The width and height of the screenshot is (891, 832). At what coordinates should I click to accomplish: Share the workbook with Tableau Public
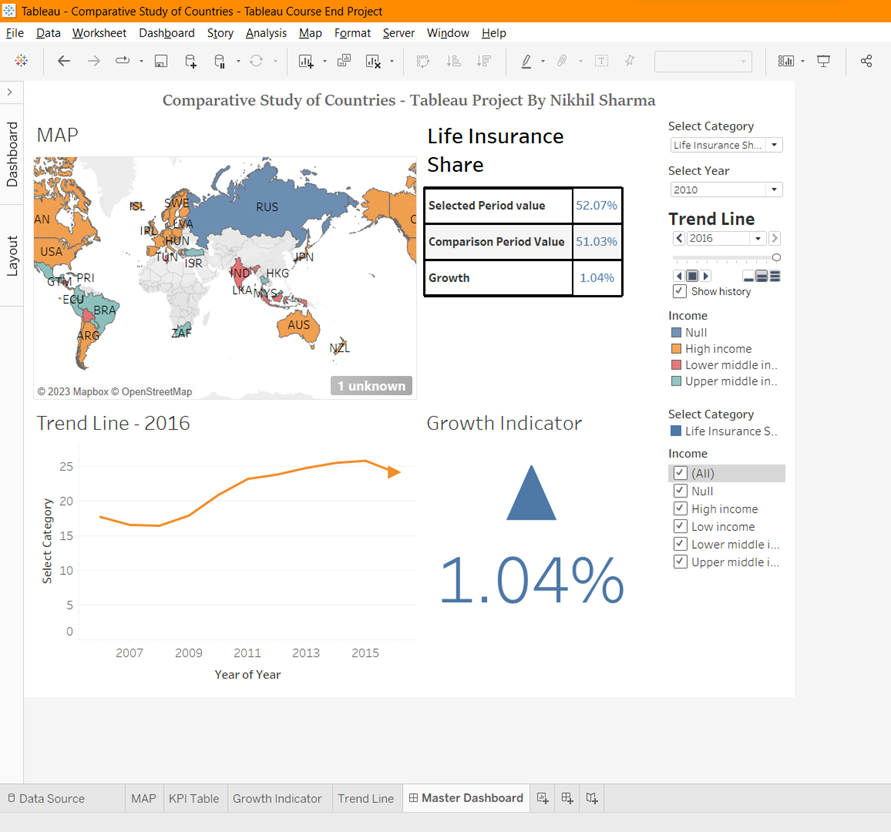(866, 60)
